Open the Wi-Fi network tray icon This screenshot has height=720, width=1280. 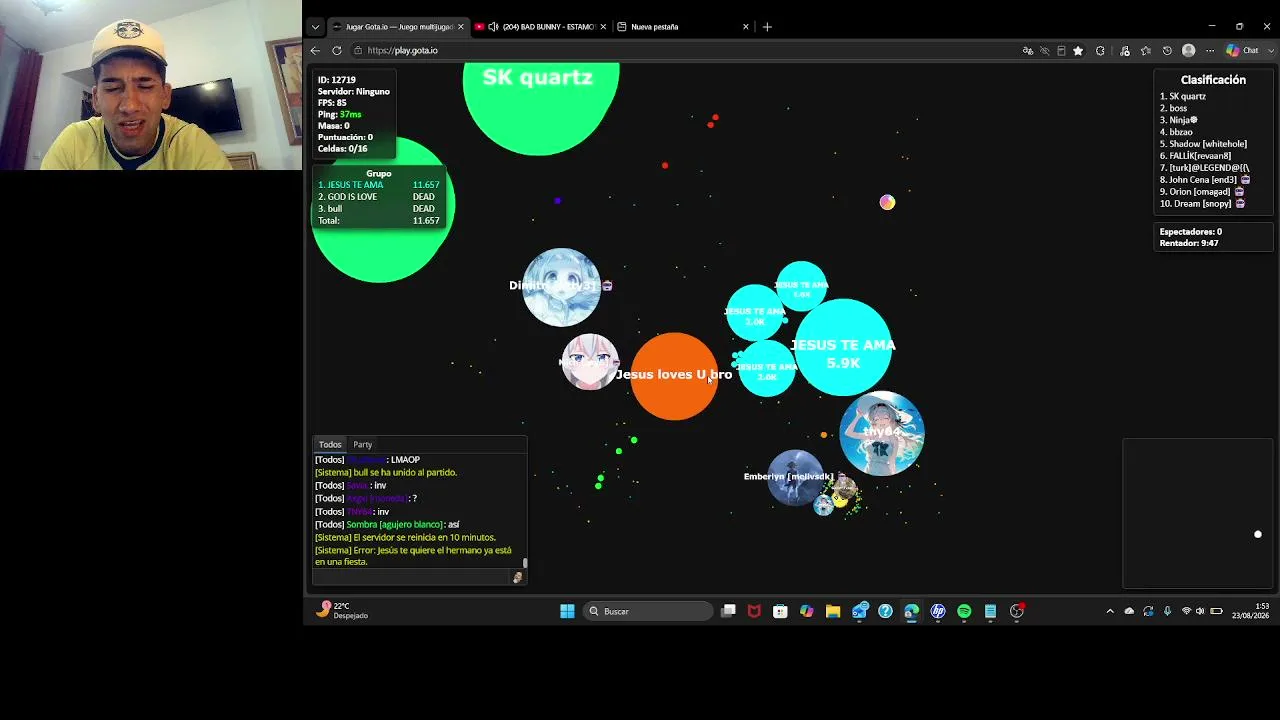click(1186, 611)
